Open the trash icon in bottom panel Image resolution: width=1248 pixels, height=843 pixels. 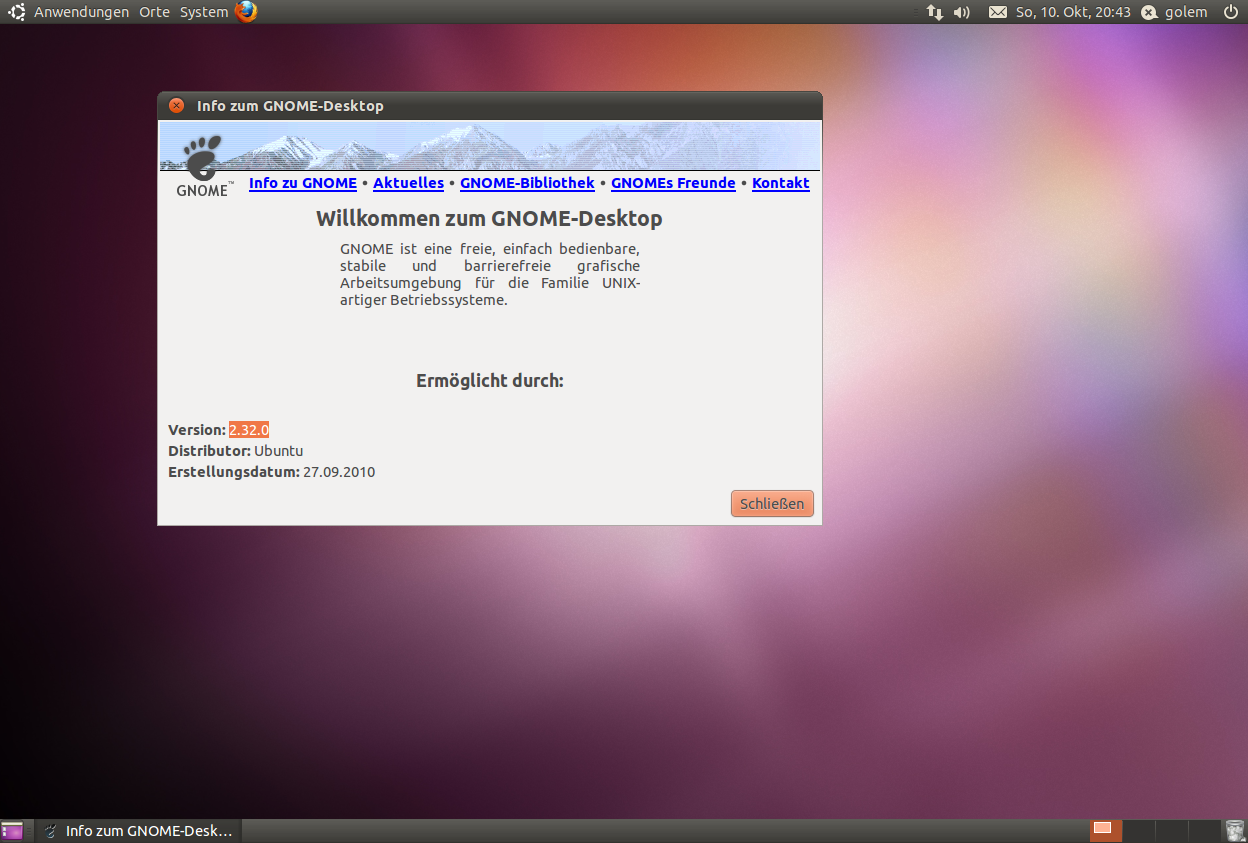1235,831
